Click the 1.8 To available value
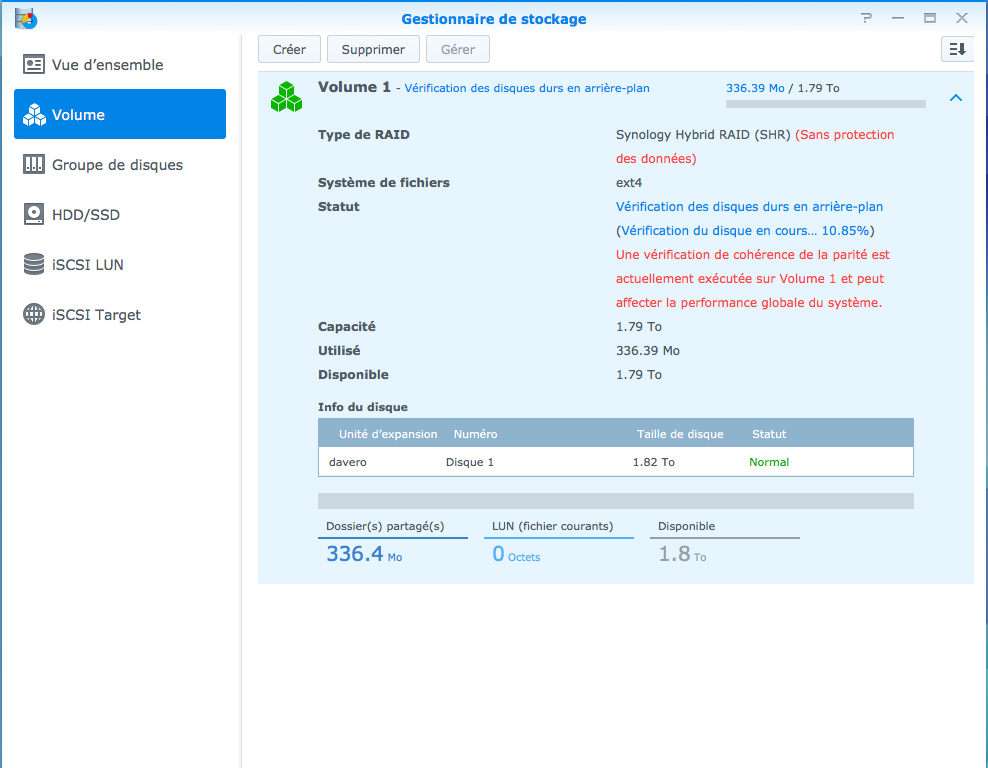 (x=682, y=554)
